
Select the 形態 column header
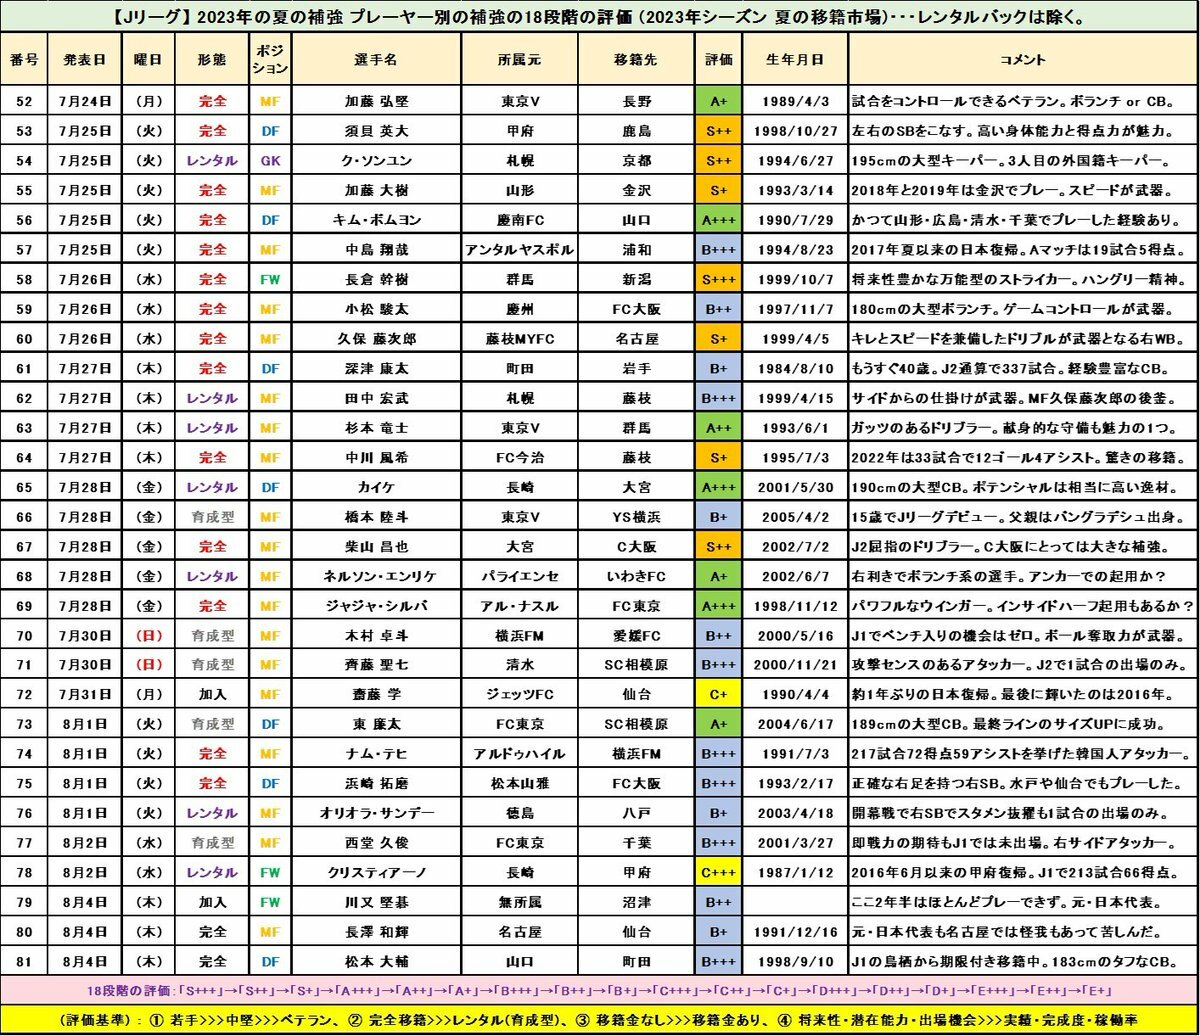point(212,60)
